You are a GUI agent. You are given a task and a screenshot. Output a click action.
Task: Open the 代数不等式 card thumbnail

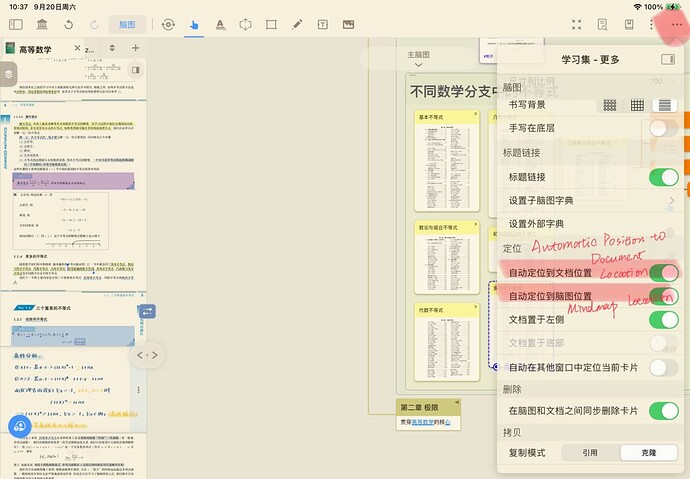447,348
